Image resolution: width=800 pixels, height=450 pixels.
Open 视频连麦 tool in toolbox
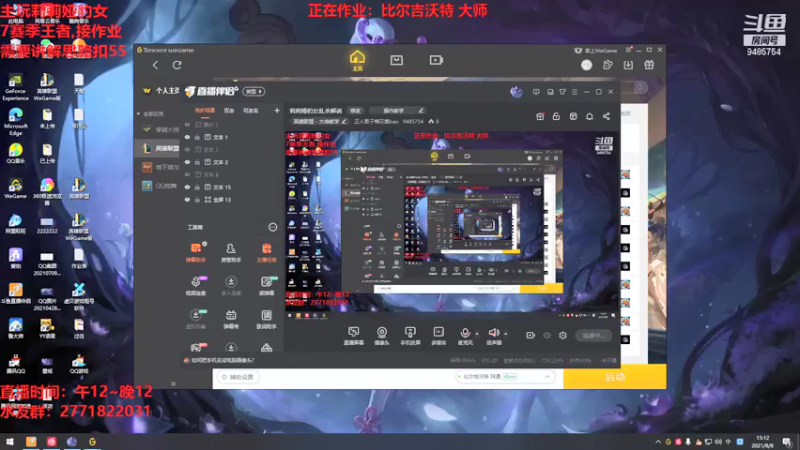coord(196,286)
